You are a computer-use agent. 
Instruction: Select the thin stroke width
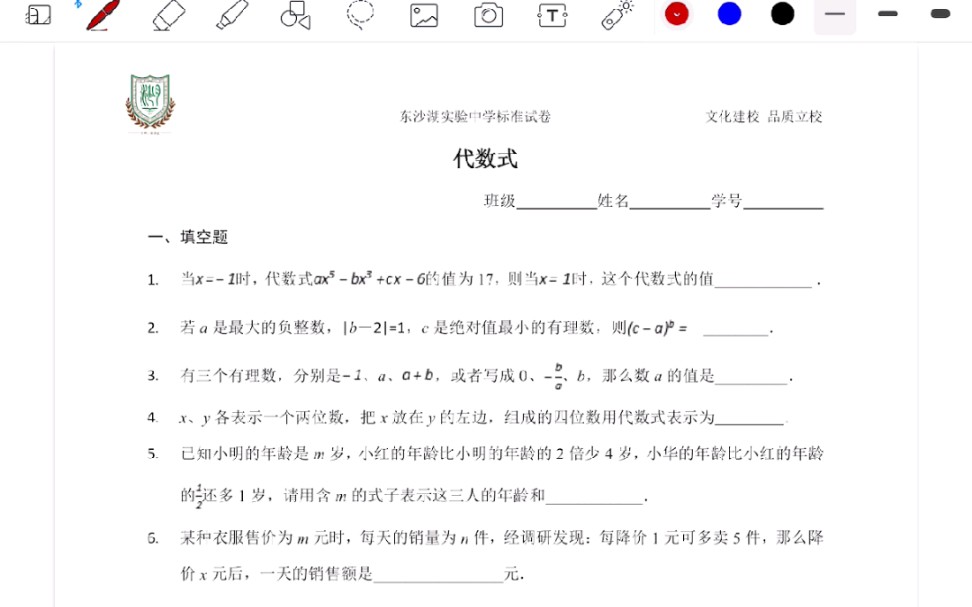pyautogui.click(x=835, y=15)
